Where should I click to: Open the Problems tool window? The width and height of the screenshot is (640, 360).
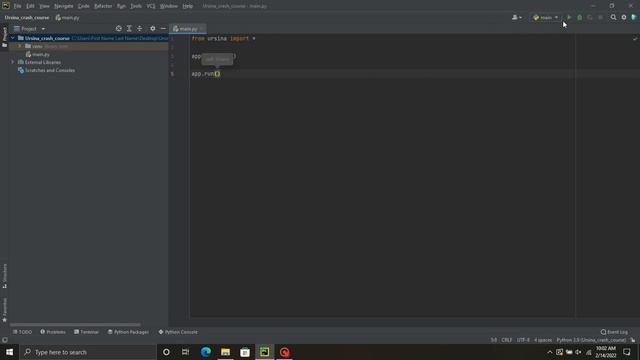click(x=53, y=332)
